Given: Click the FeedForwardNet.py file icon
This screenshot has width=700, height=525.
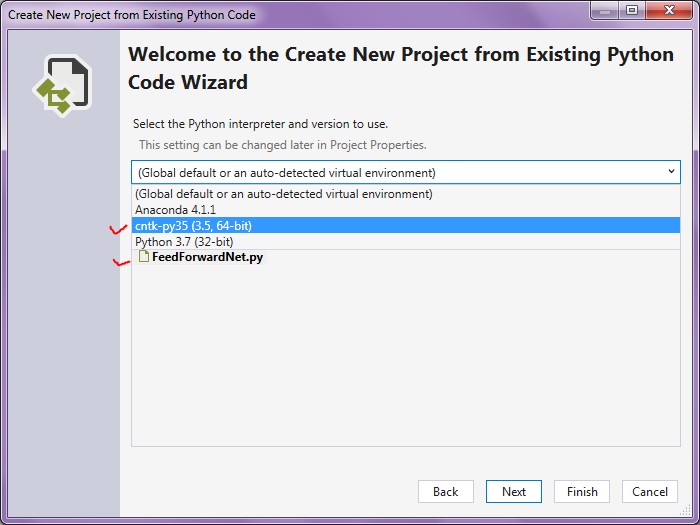Looking at the screenshot, I should (144, 257).
